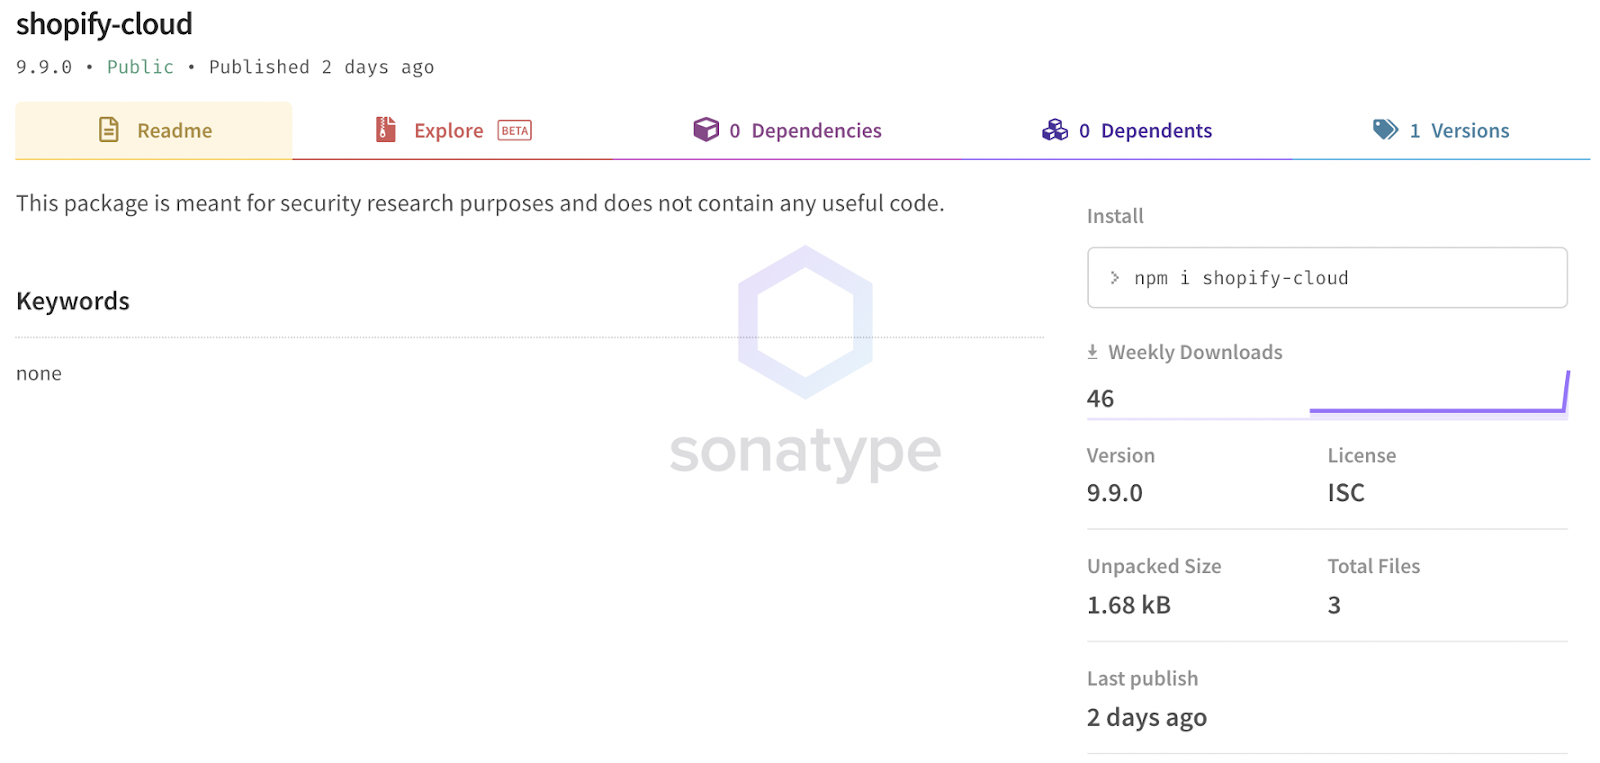This screenshot has height=763, width=1600.
Task: Click the Readme document icon
Action: [x=109, y=130]
